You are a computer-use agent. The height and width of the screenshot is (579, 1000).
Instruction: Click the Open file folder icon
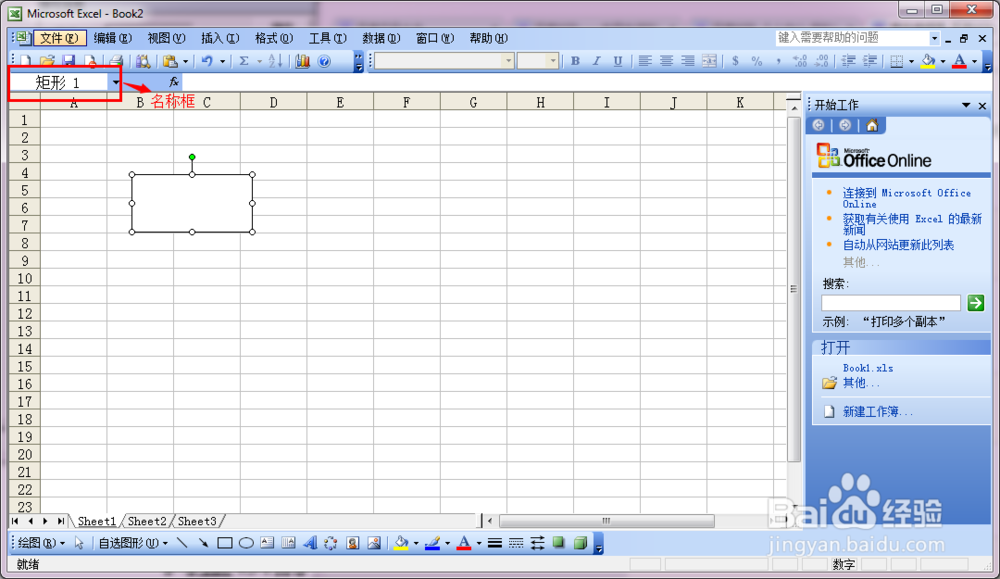click(x=47, y=61)
